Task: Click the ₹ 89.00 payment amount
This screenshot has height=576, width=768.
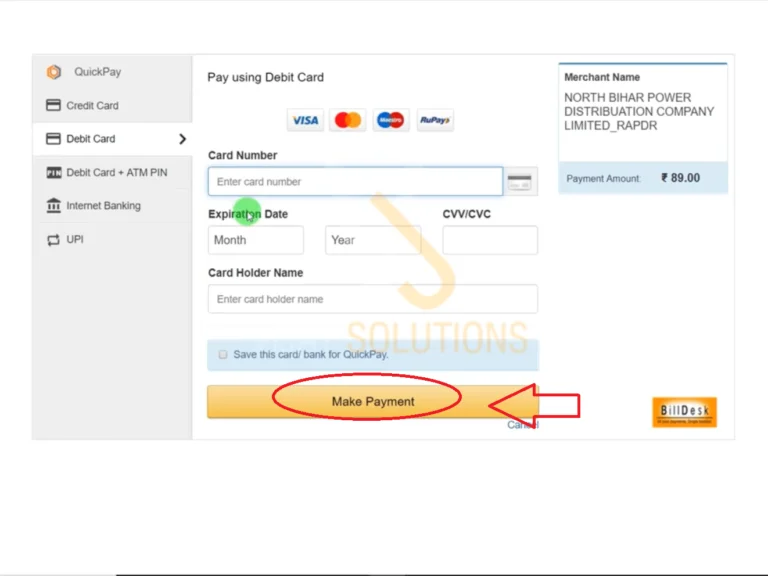Action: coord(680,178)
